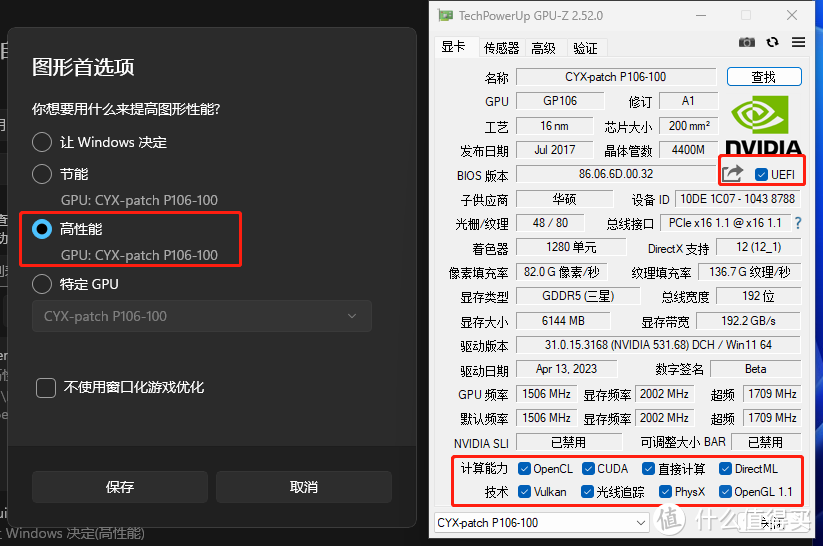Click the GDDR5 (三星) memory type field
Image resolution: width=823 pixels, height=546 pixels.
(x=578, y=296)
